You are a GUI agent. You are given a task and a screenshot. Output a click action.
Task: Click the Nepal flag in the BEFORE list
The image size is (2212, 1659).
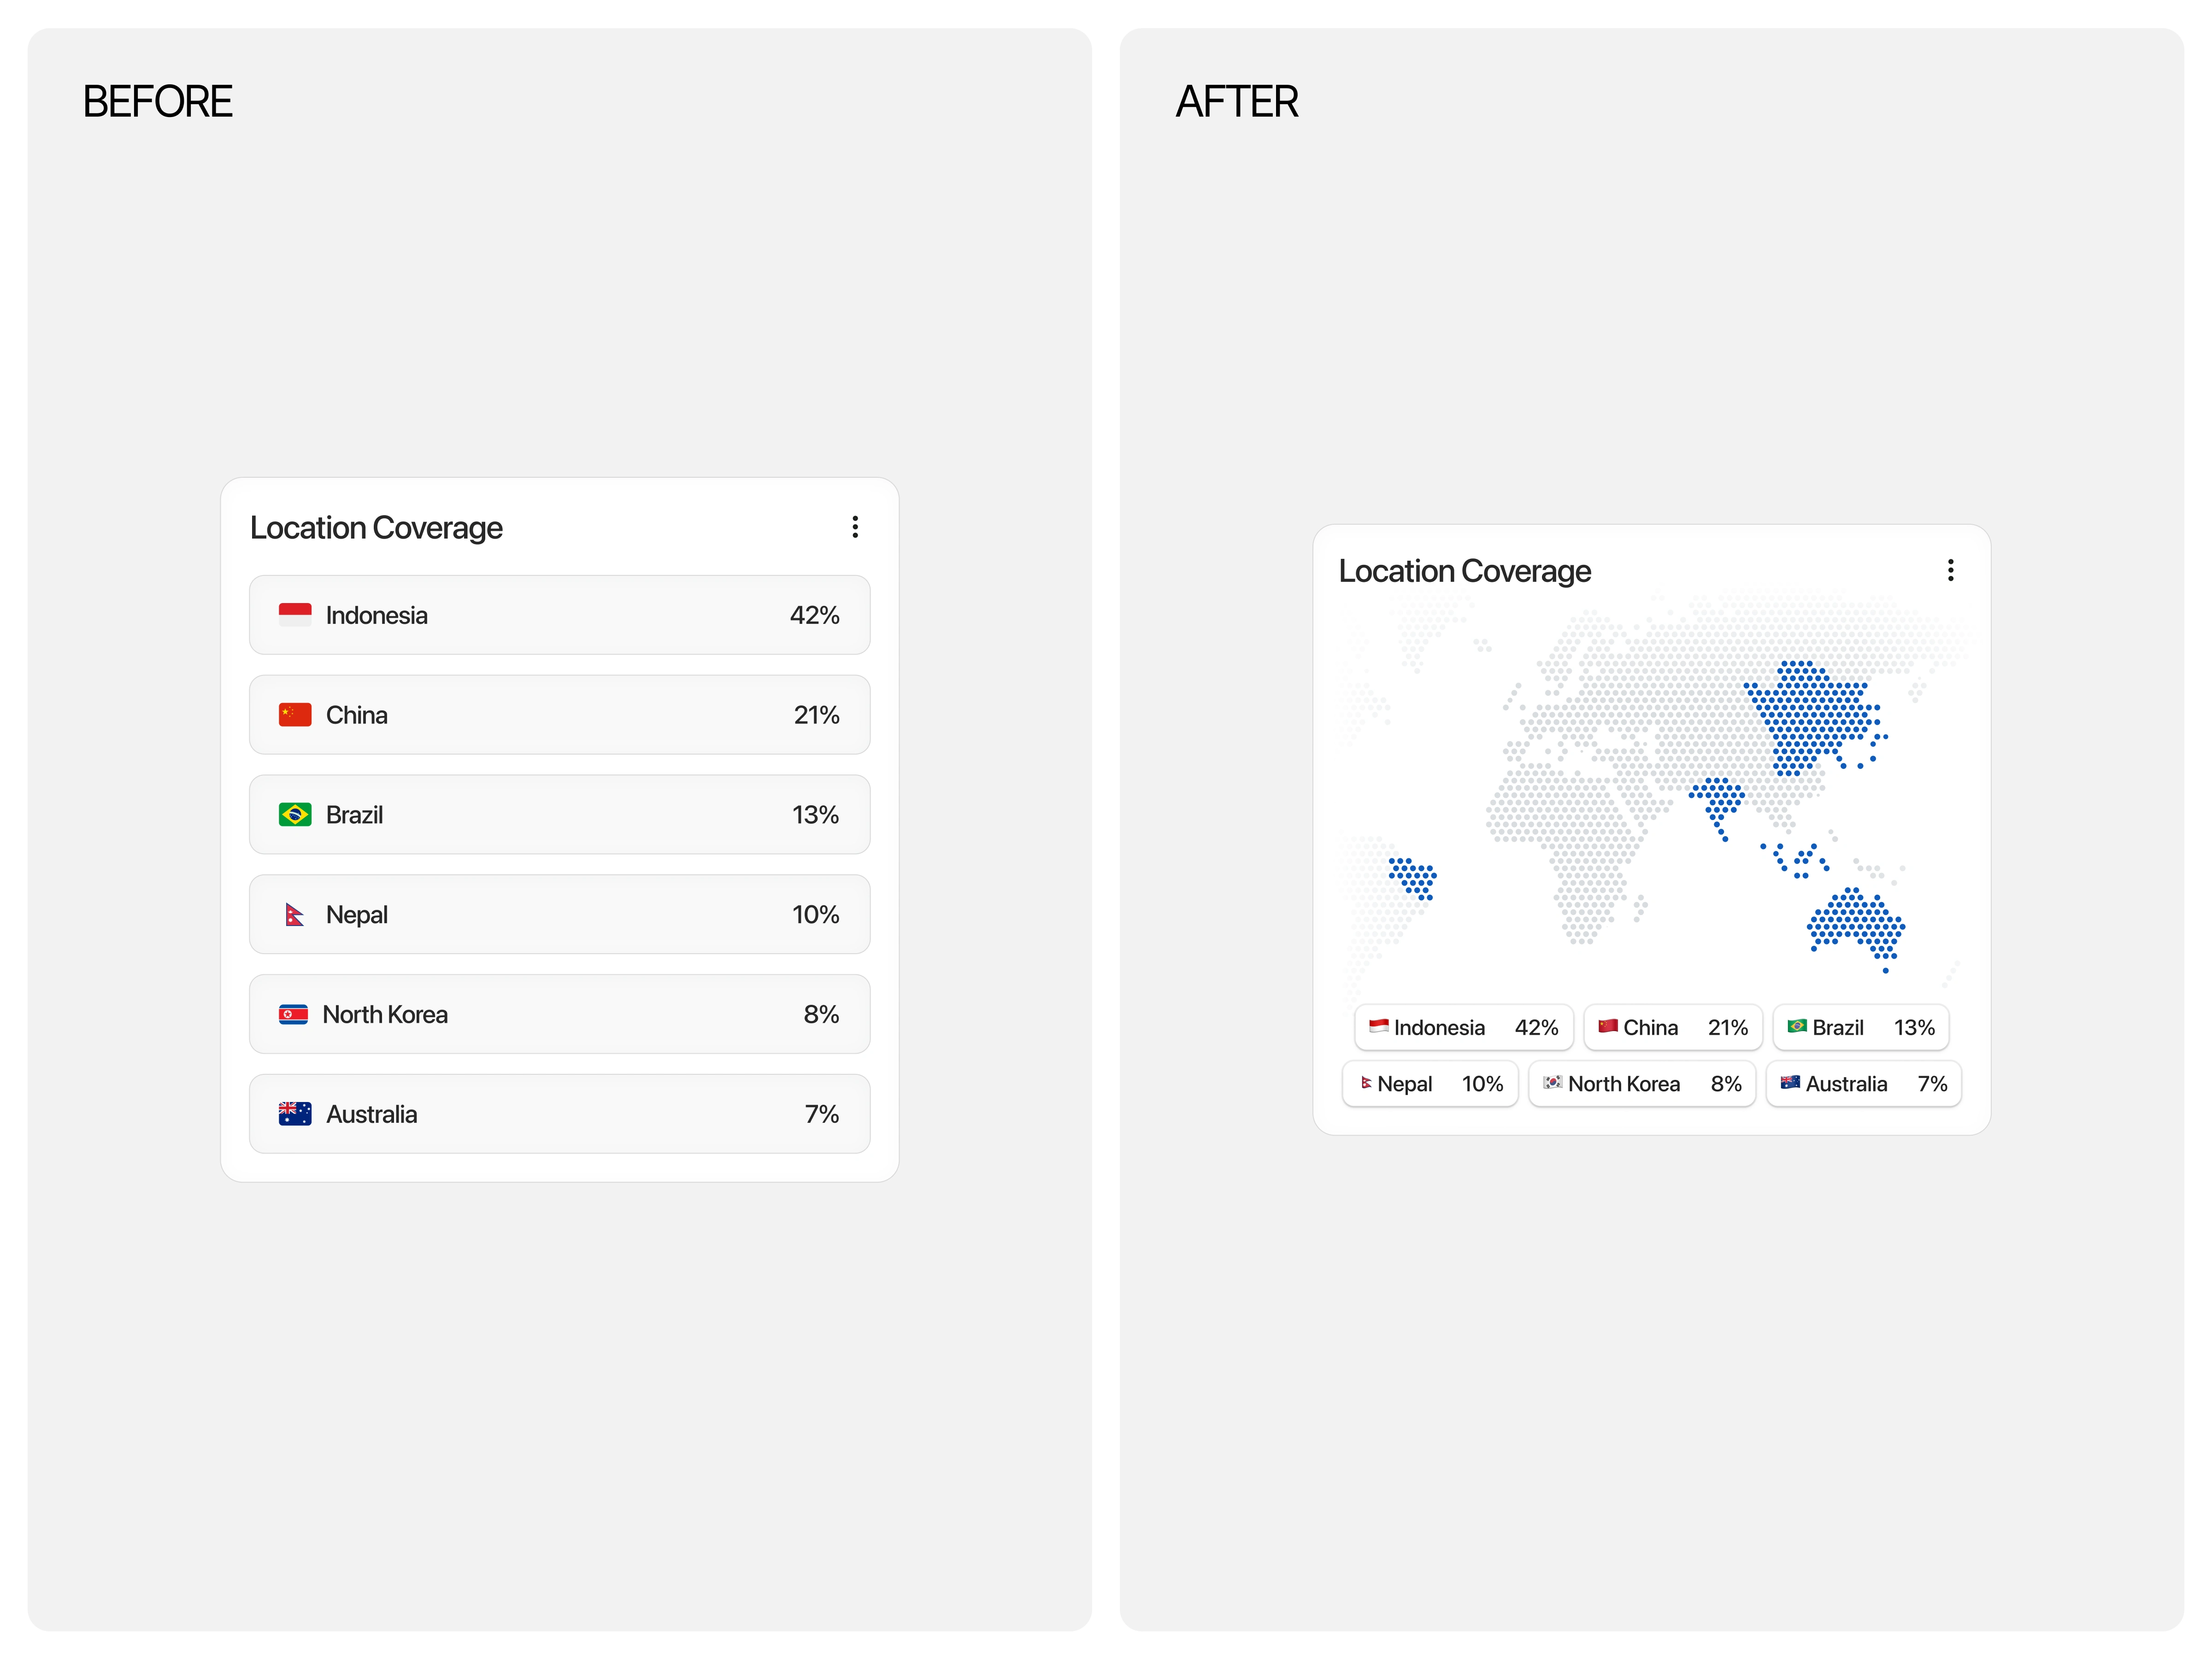(295, 915)
